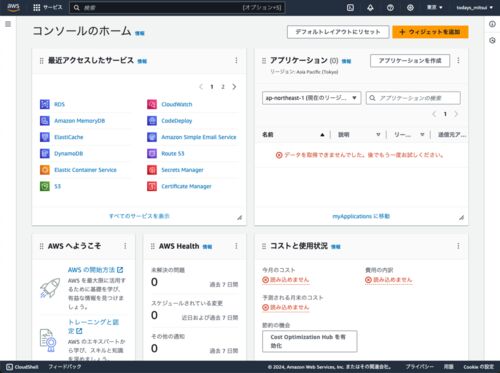Open the AWS Health widget options menu

pos(236,246)
